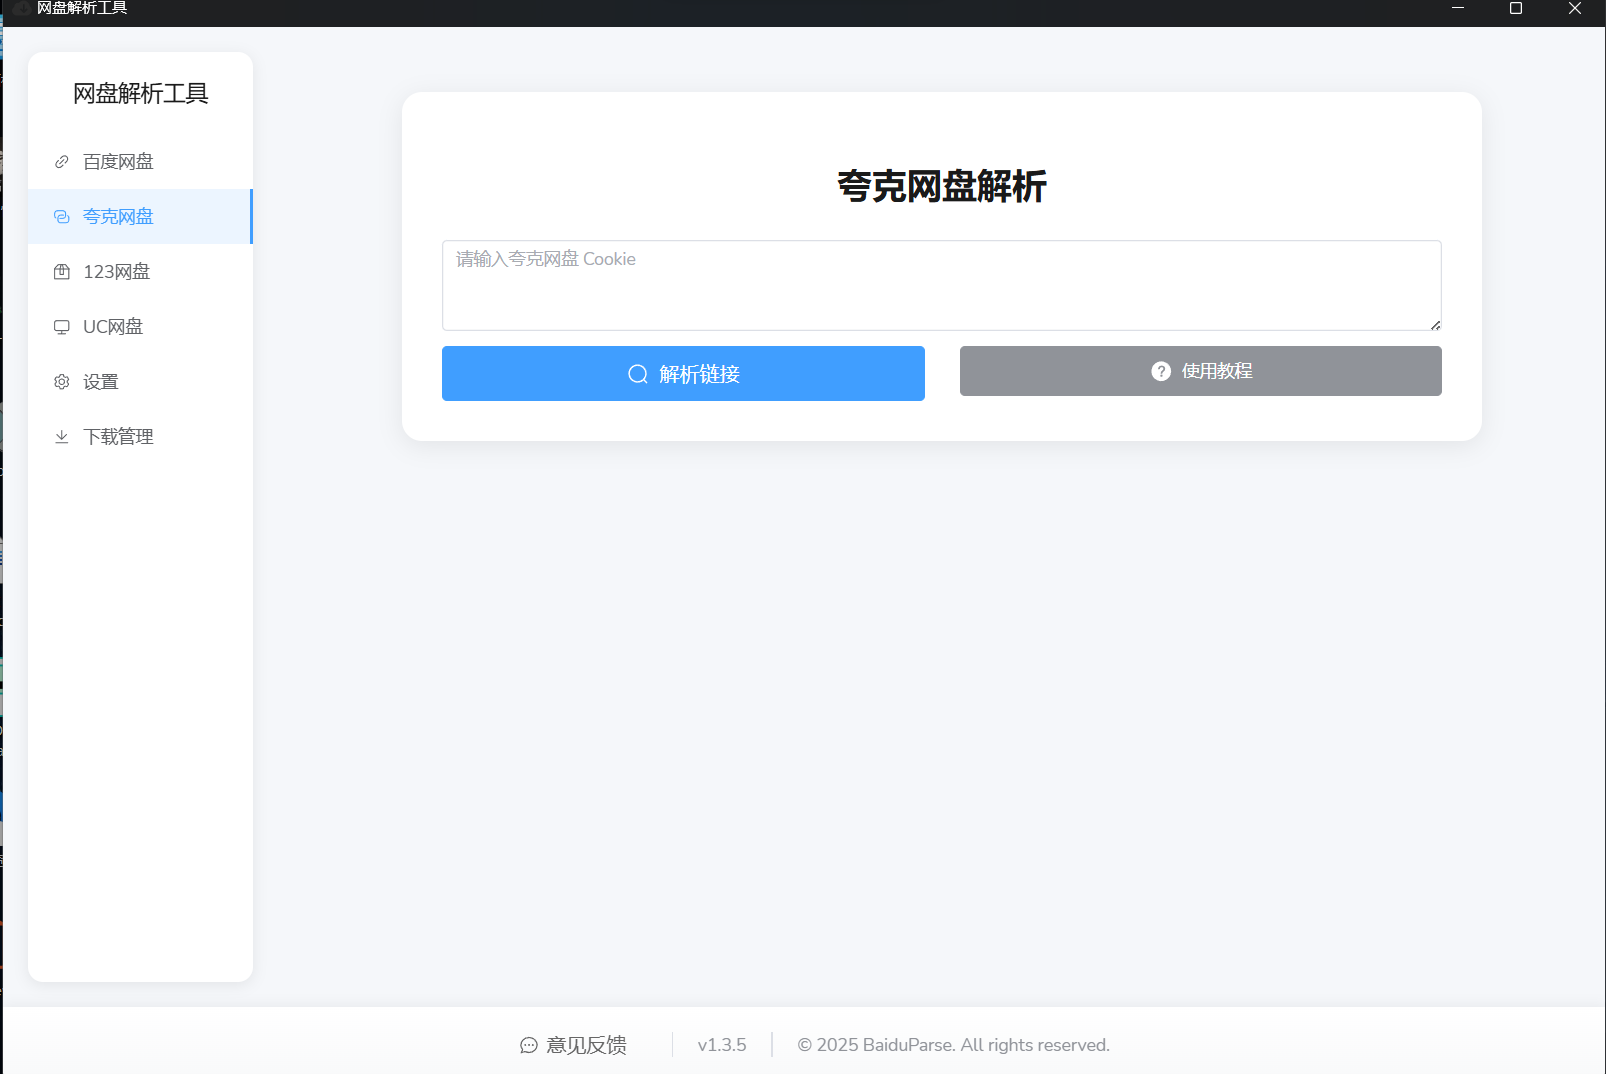Click the chat bubble icon in footer
The width and height of the screenshot is (1606, 1074).
(529, 1045)
